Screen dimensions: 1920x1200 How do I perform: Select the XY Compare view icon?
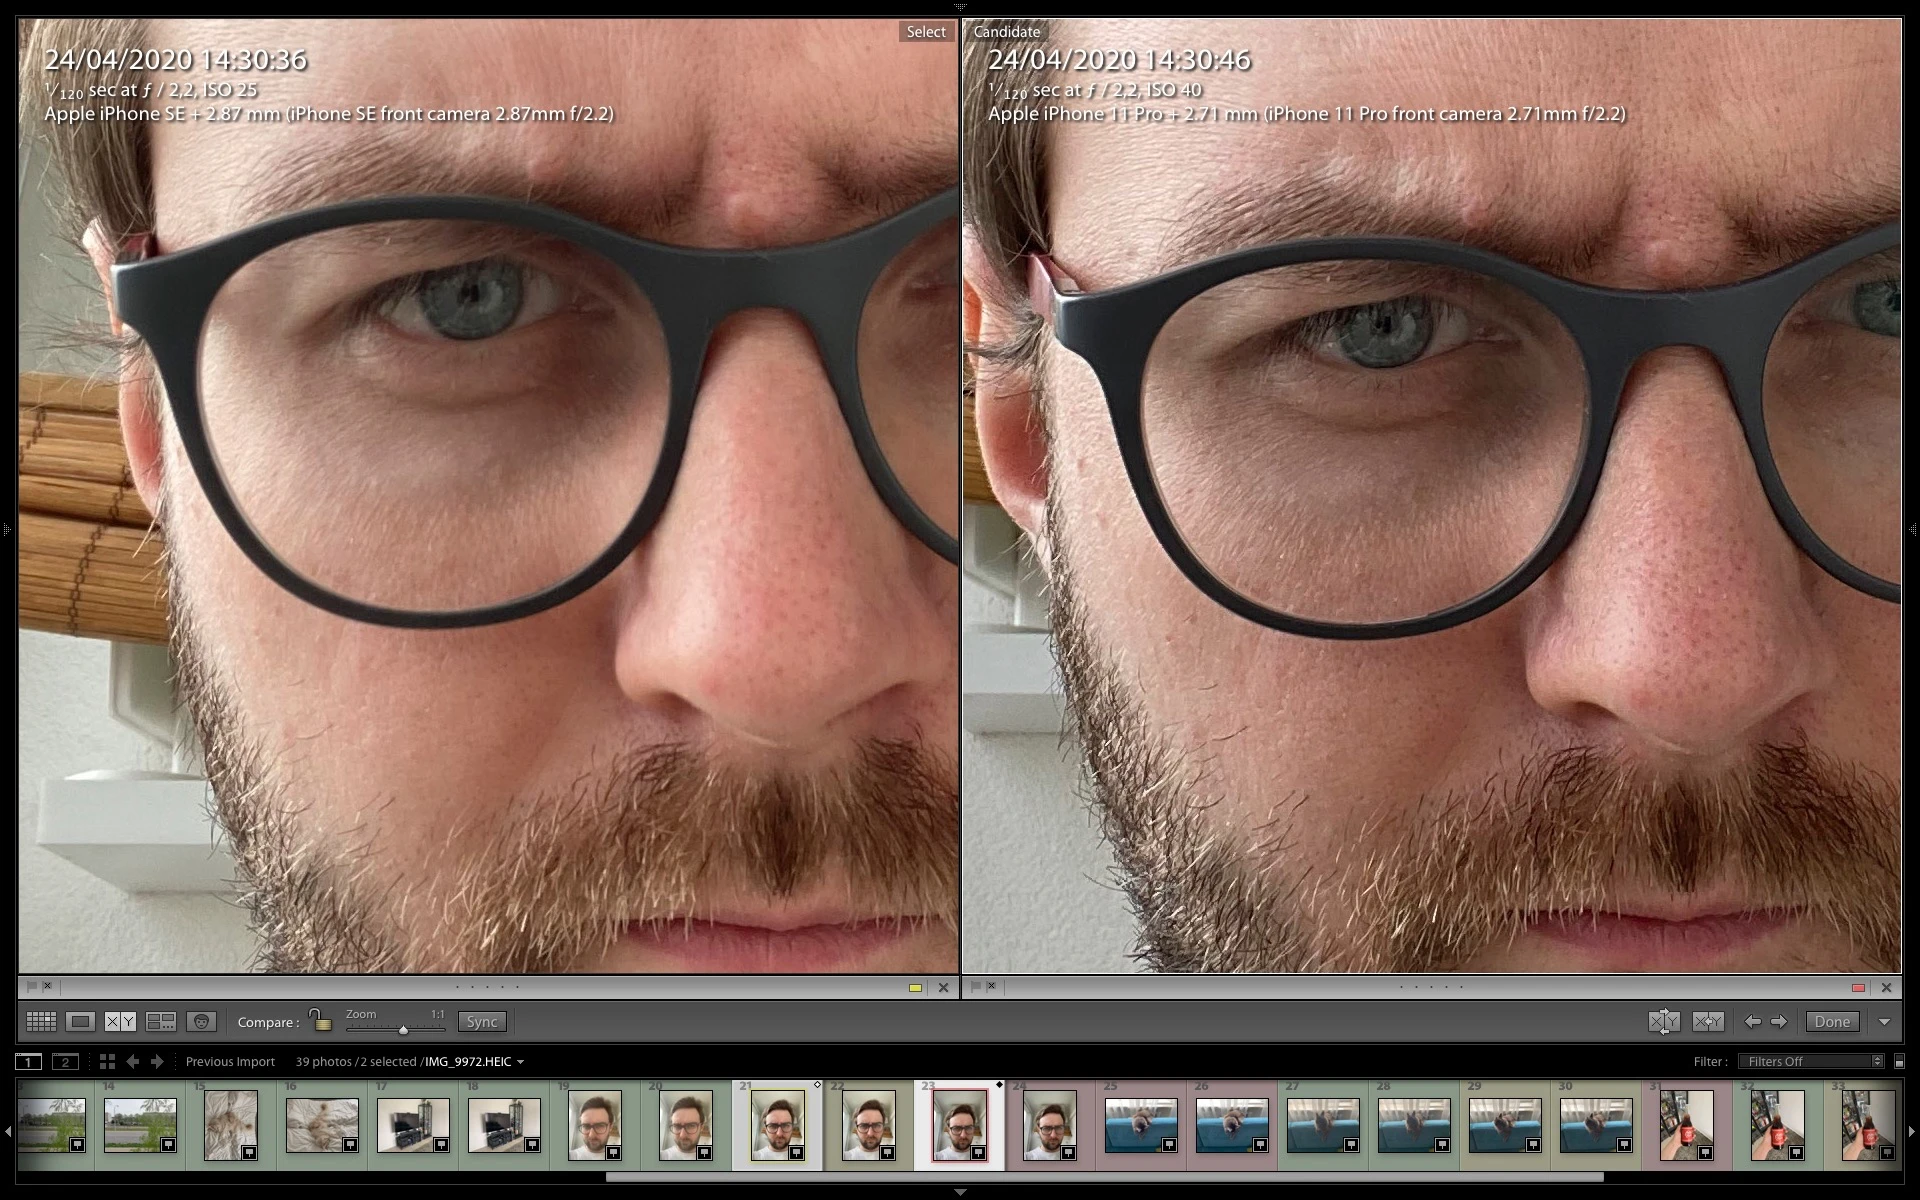click(x=120, y=1021)
